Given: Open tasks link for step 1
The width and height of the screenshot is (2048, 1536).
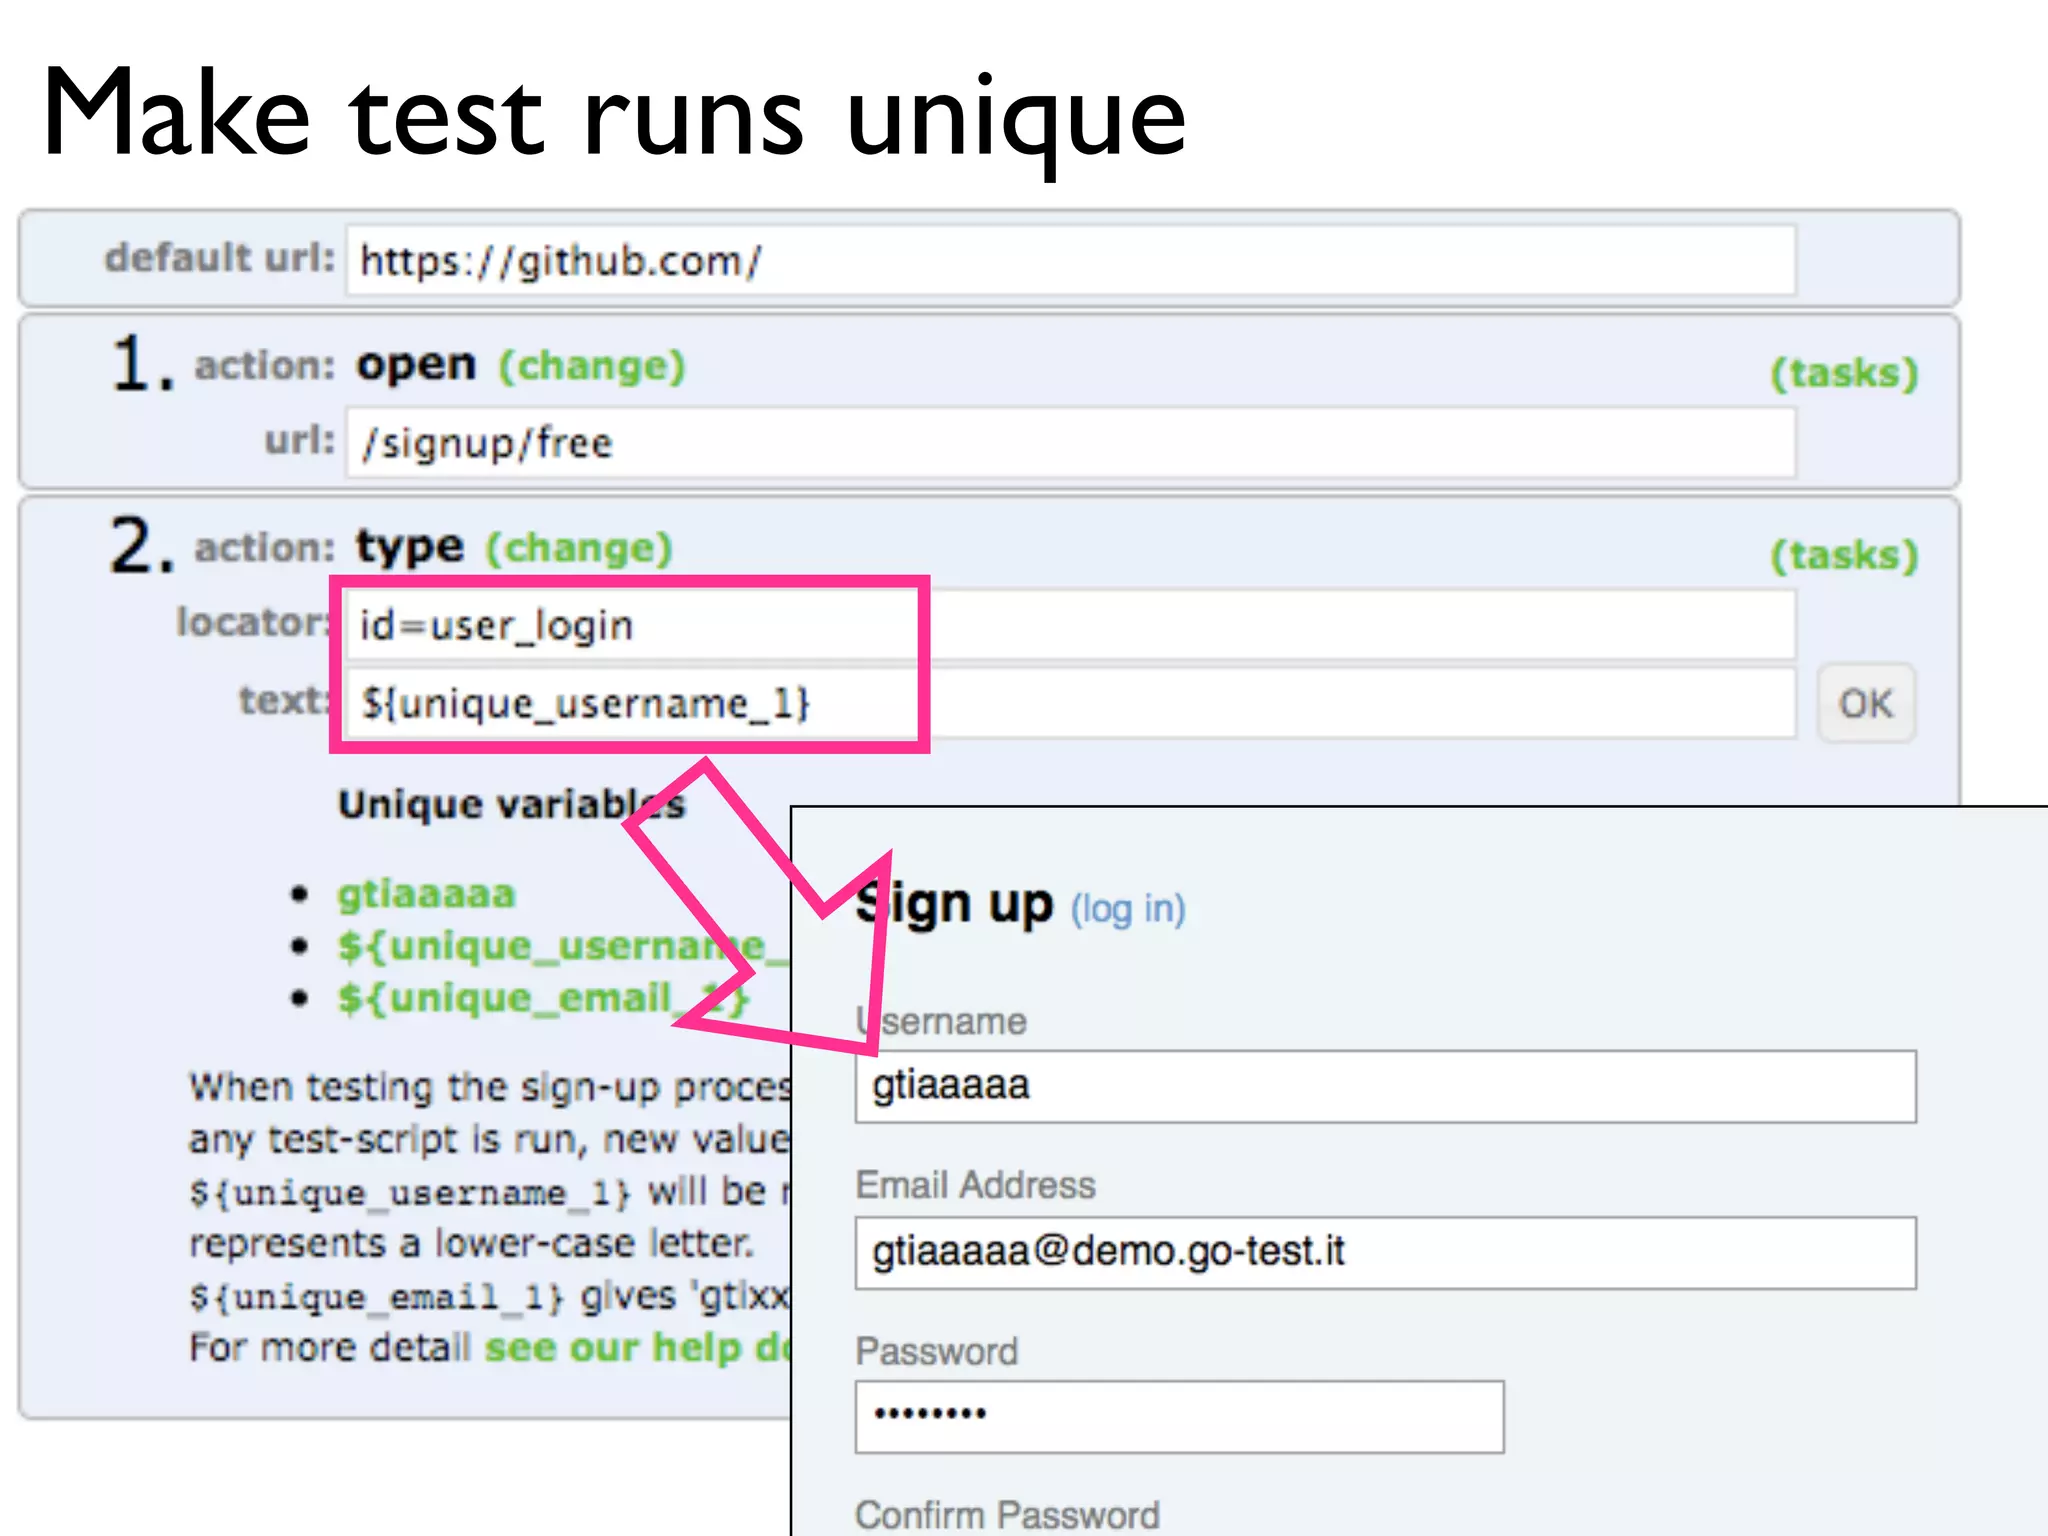Looking at the screenshot, I should 1844,373.
